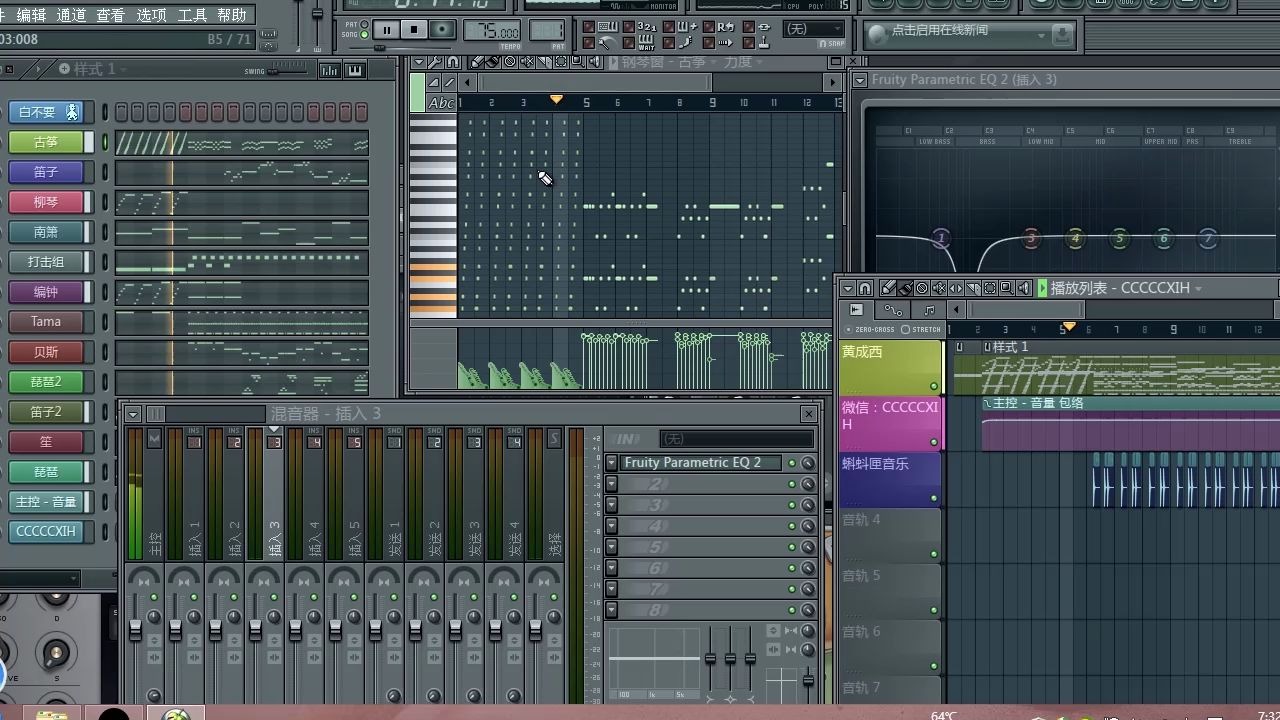Open Fruity Parametric EQ 2 slot menu arrow
This screenshot has height=720, width=1280.
coord(611,463)
